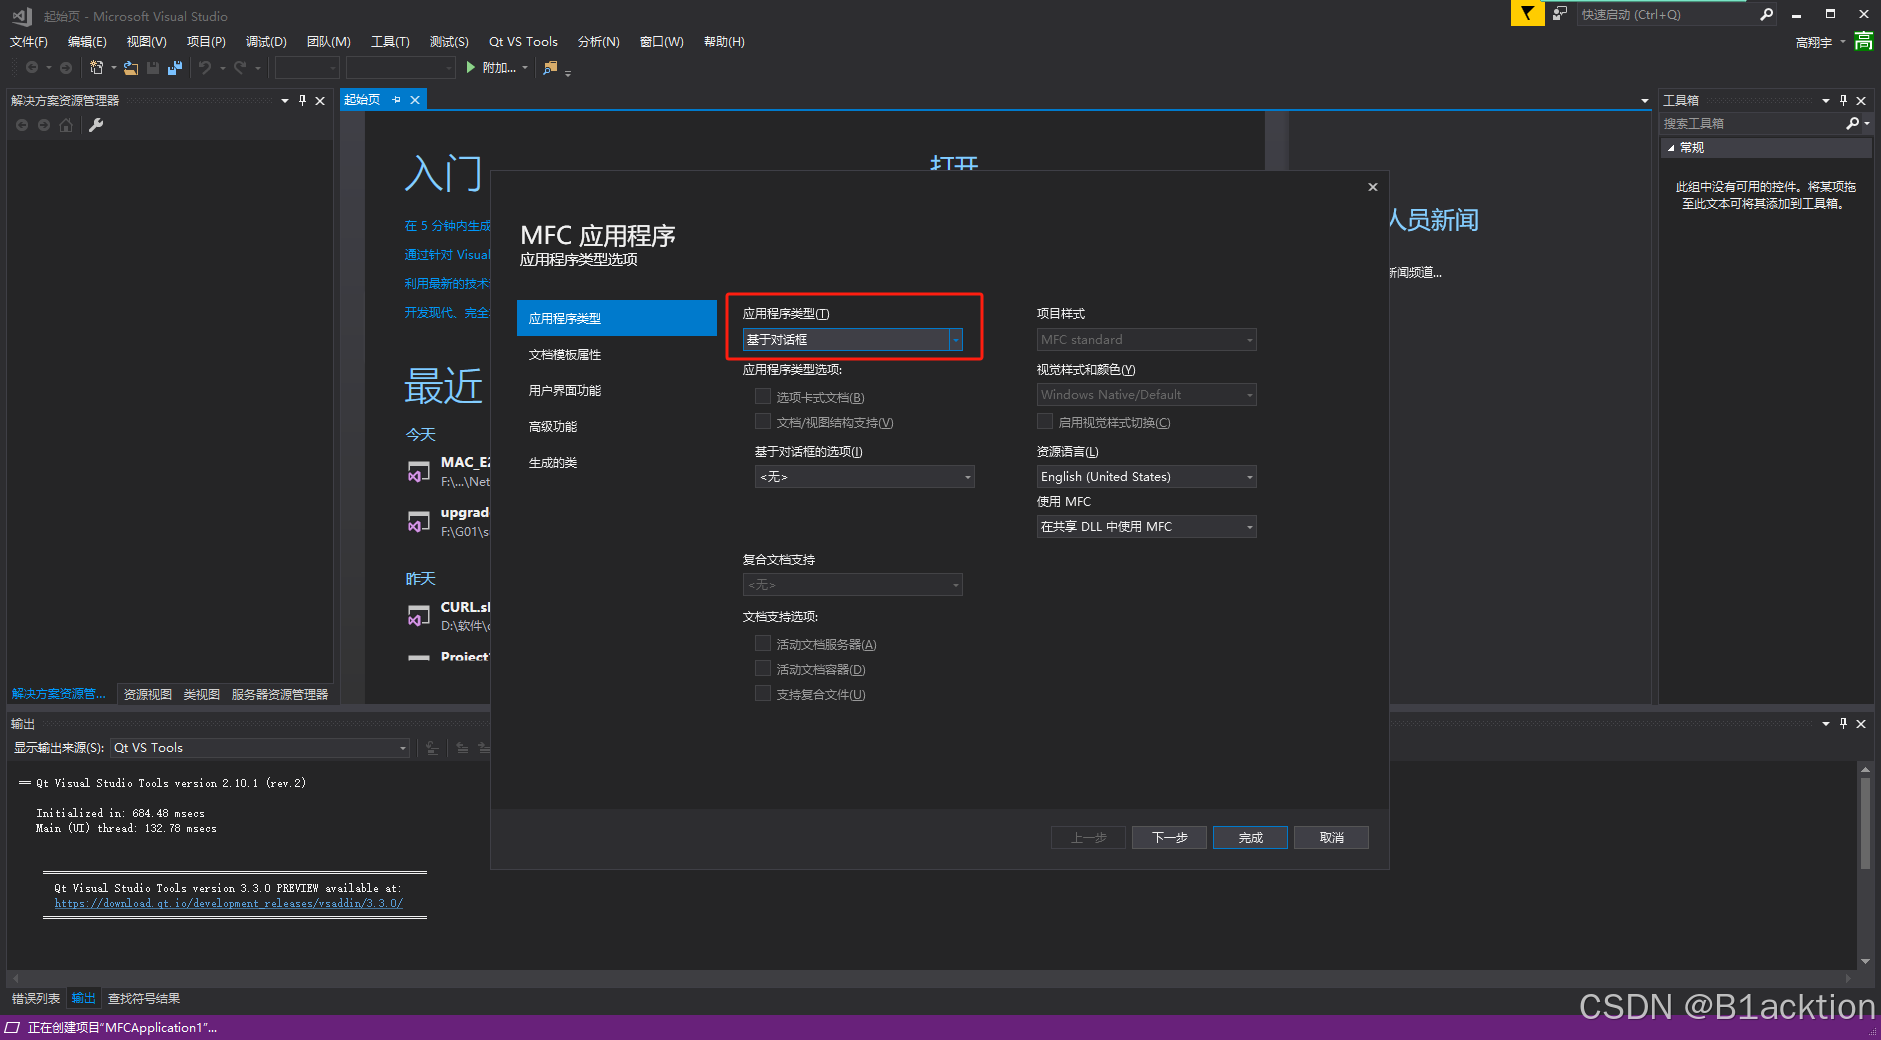Click the Undo arrow in toolbar

[205, 68]
